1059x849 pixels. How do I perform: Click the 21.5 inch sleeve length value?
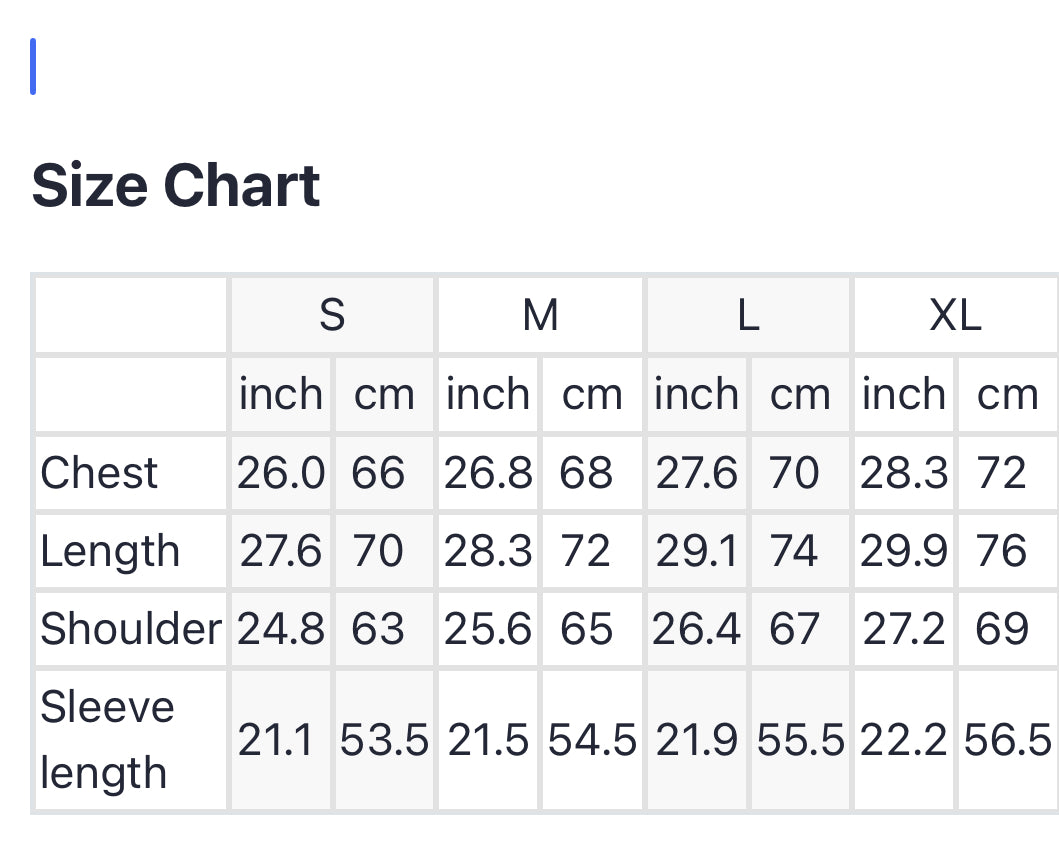(x=488, y=740)
